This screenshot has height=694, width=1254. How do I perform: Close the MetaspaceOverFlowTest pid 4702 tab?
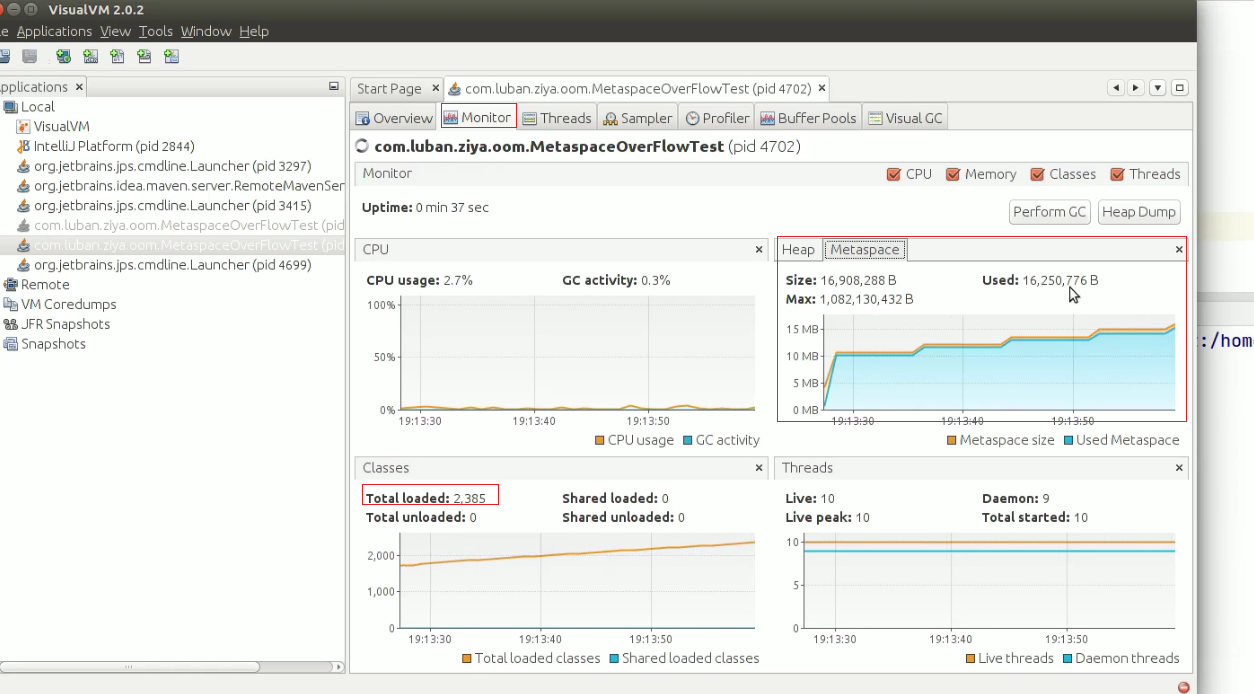(x=822, y=88)
